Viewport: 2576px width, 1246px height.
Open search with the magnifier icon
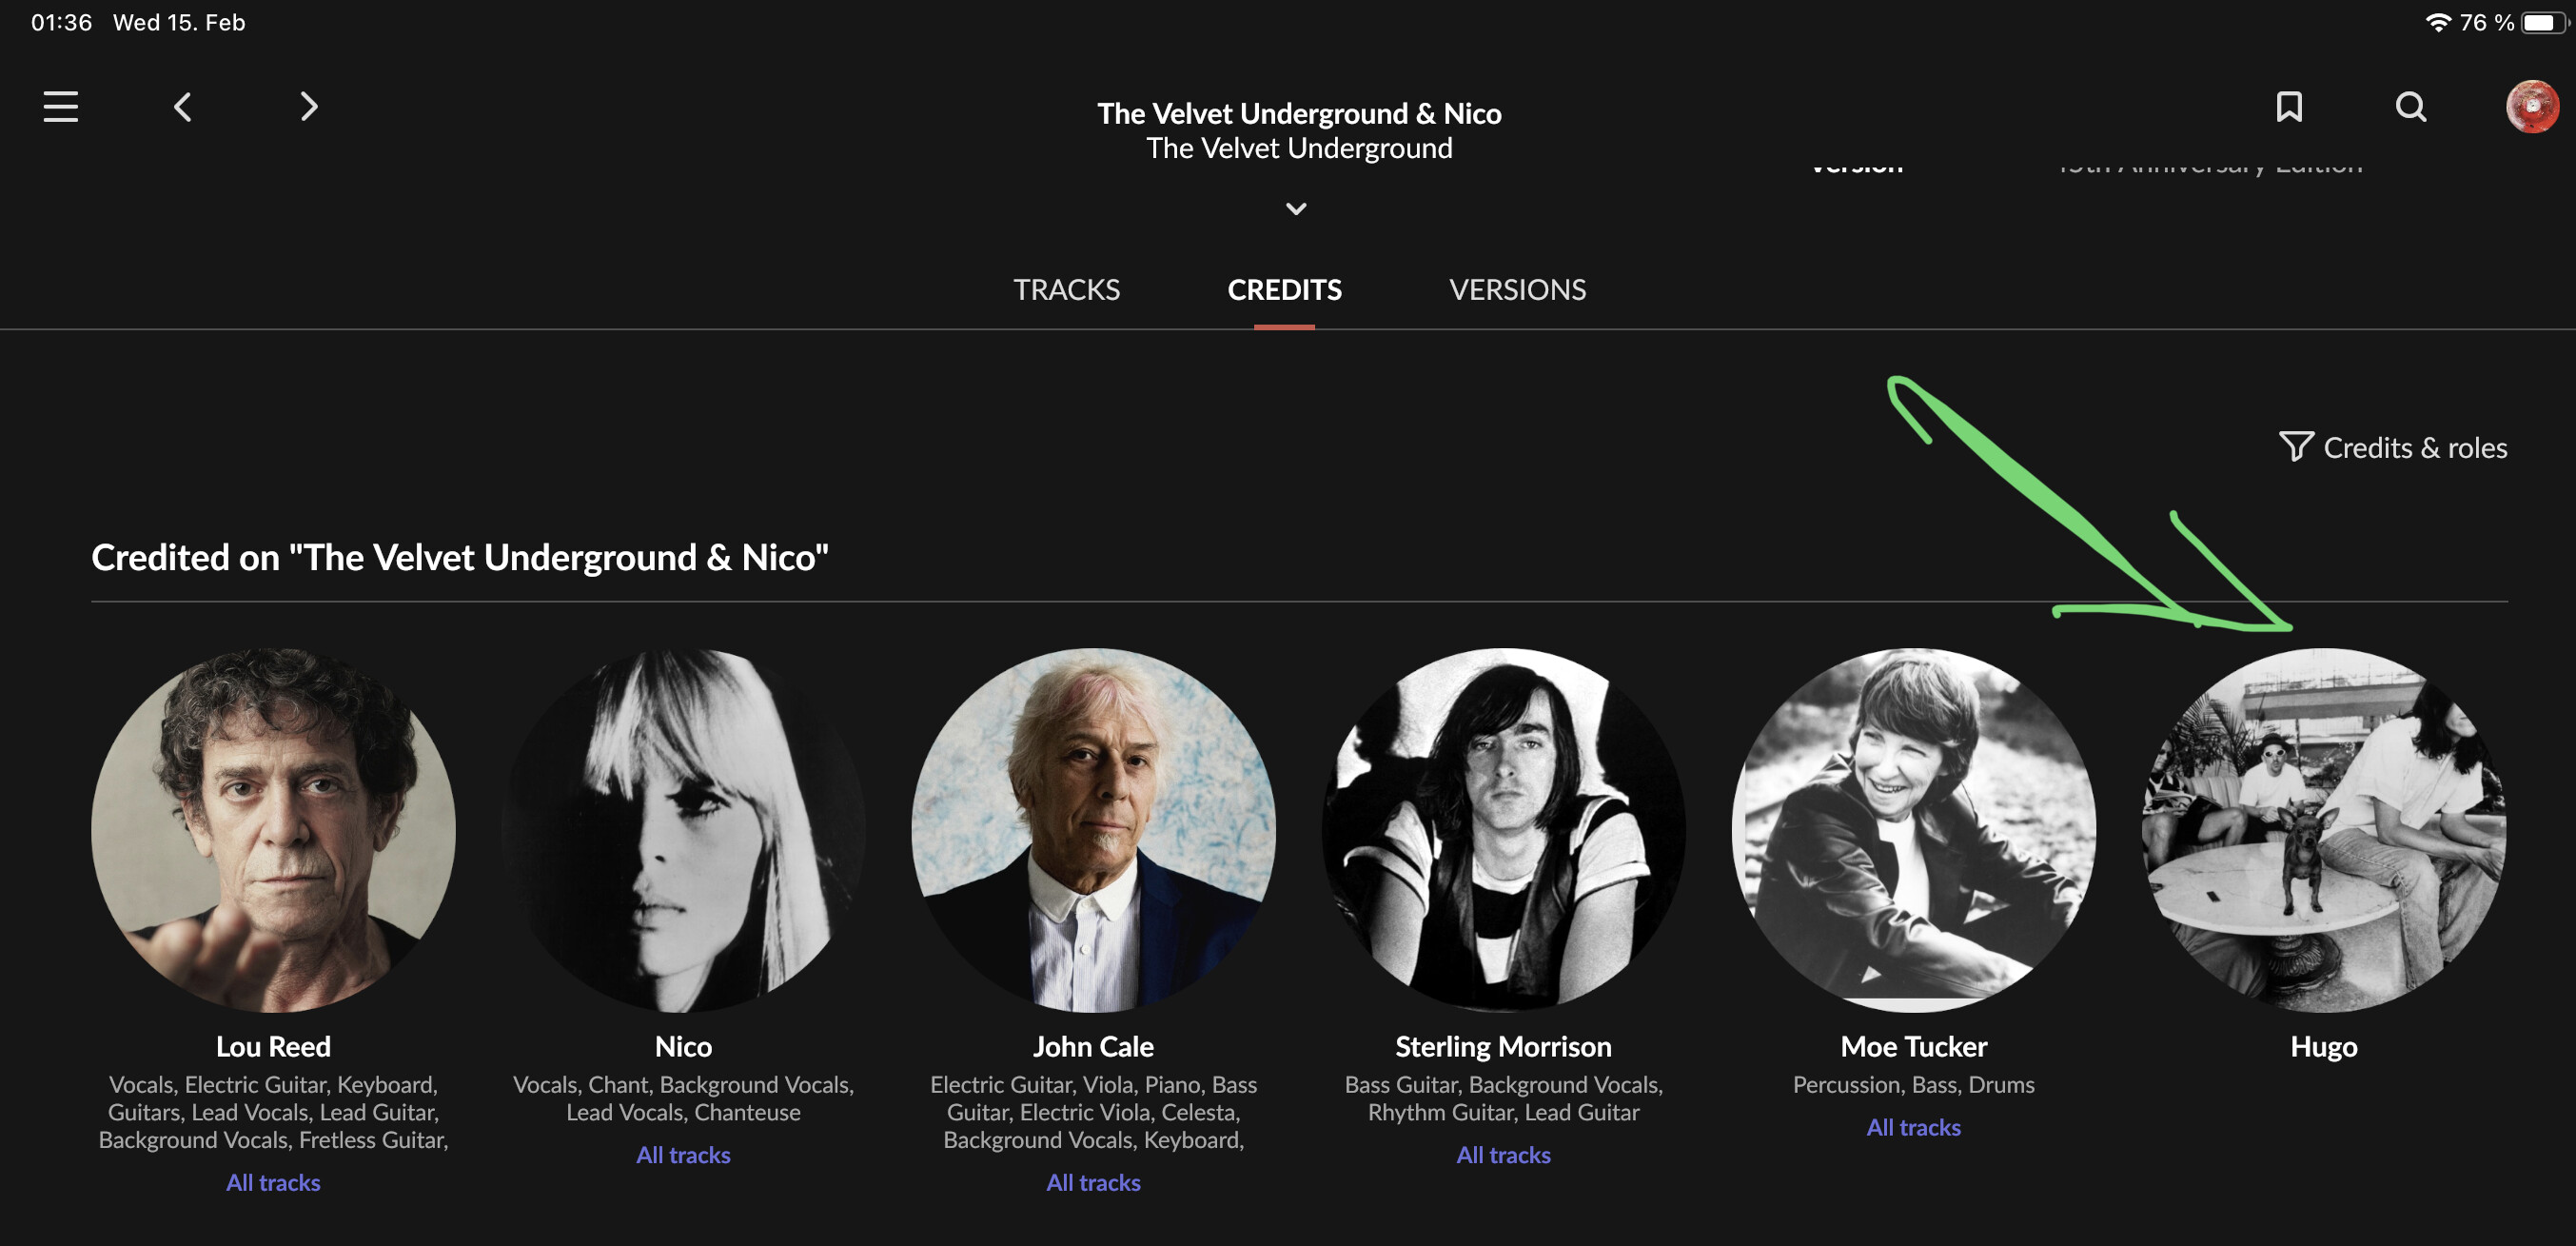pos(2411,107)
